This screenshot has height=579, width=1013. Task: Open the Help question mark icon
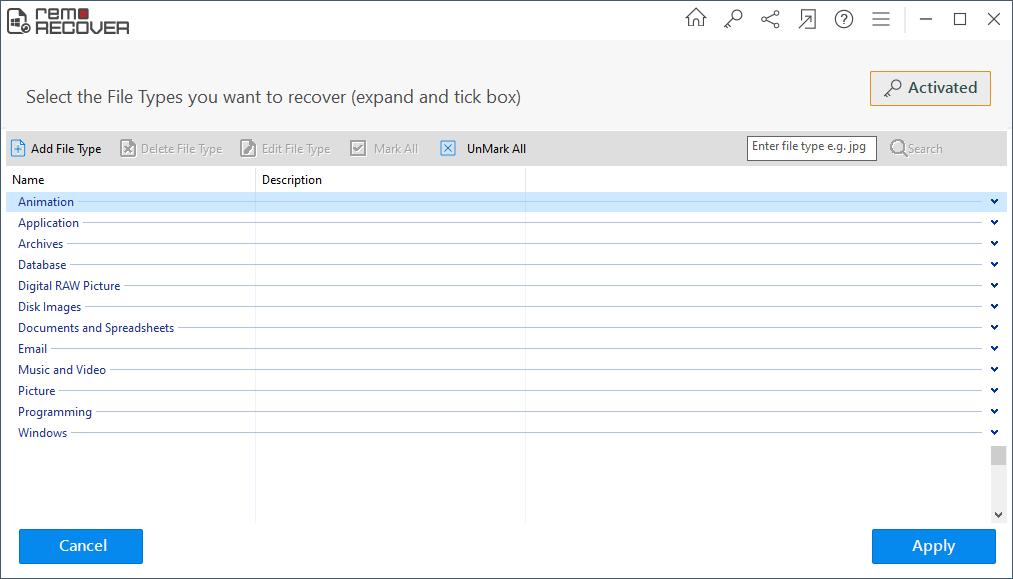844,19
